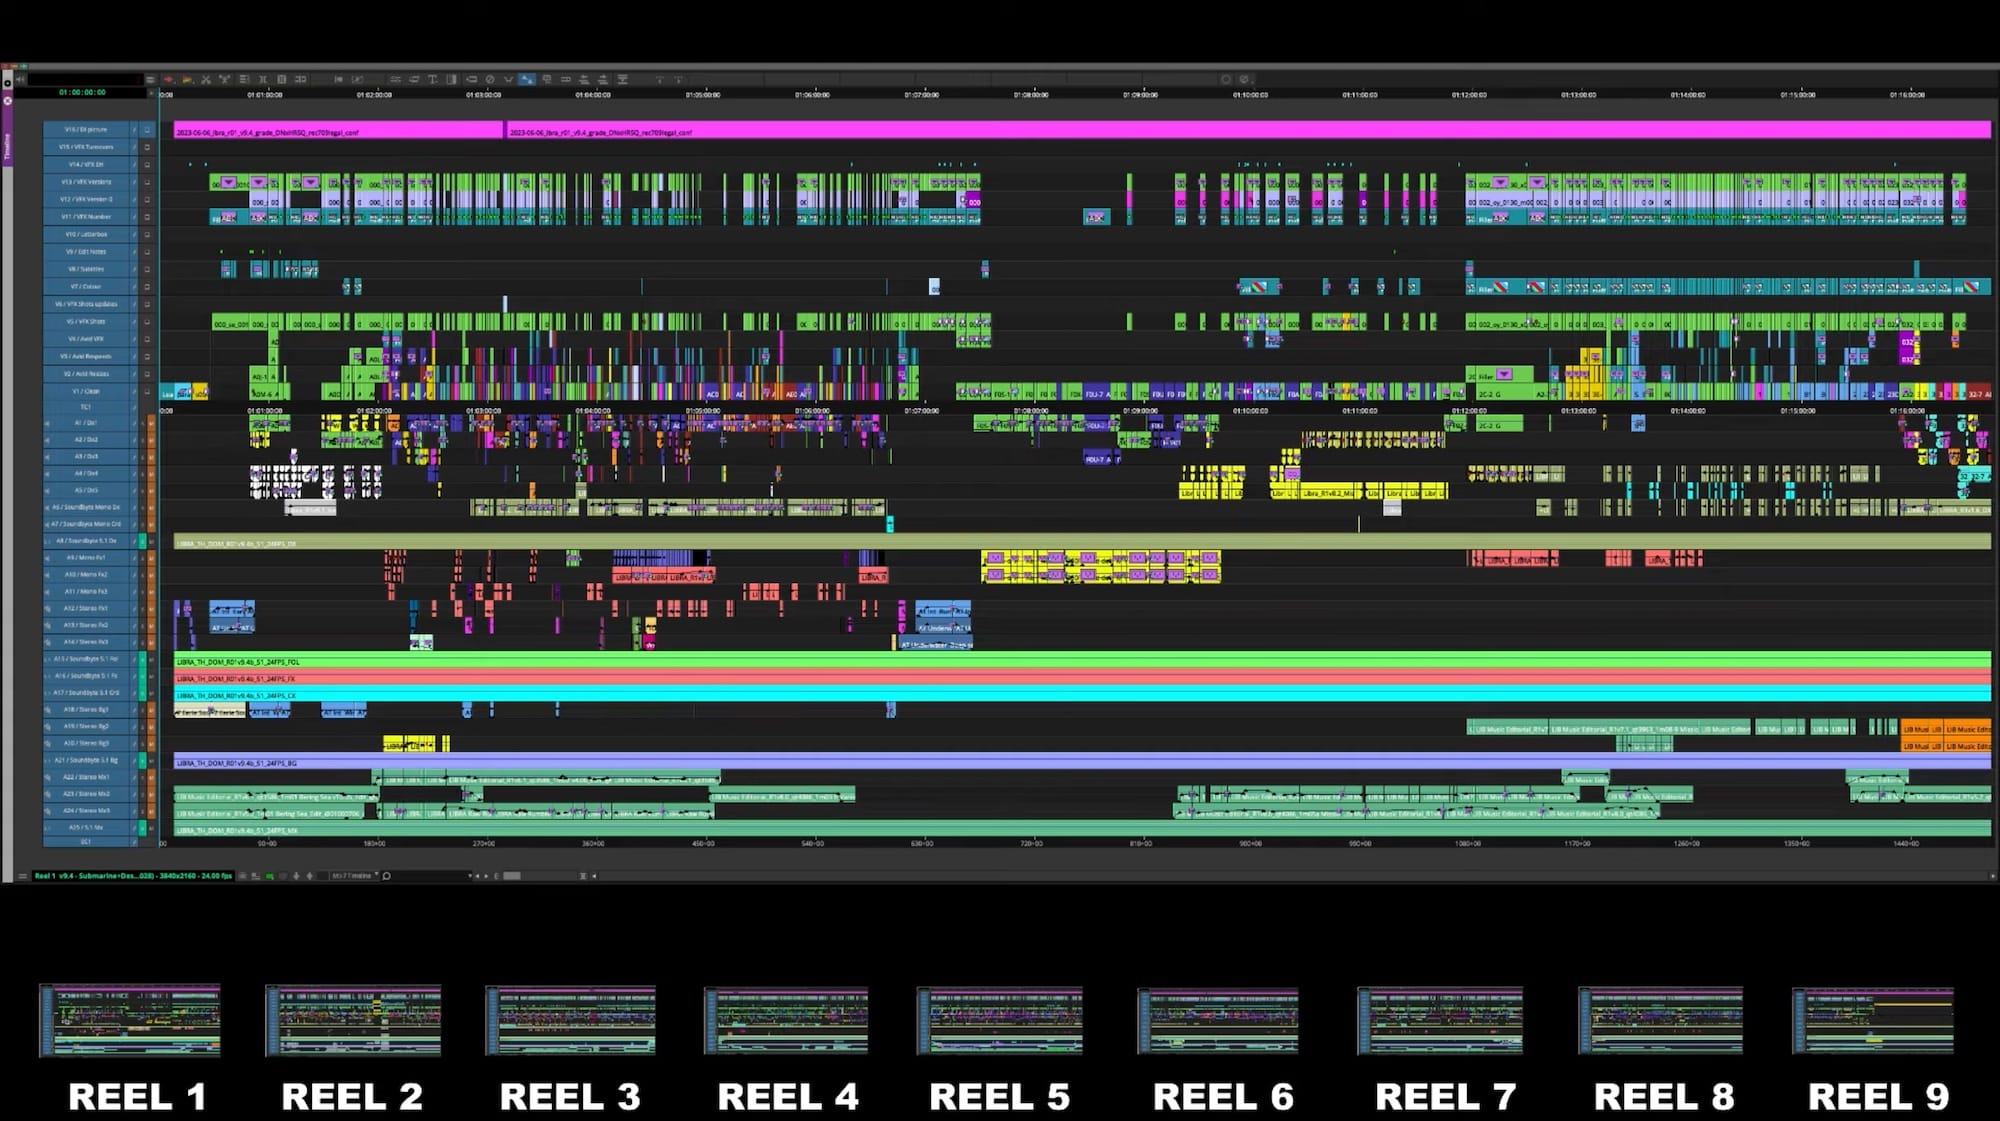The height and width of the screenshot is (1121, 2000).
Task: Select the V13 / VFX Versions track header
Action: click(x=87, y=182)
